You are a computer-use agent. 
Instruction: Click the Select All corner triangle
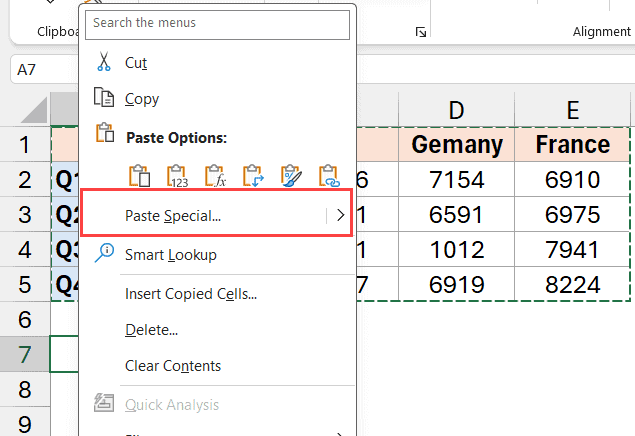pyautogui.click(x=34, y=109)
